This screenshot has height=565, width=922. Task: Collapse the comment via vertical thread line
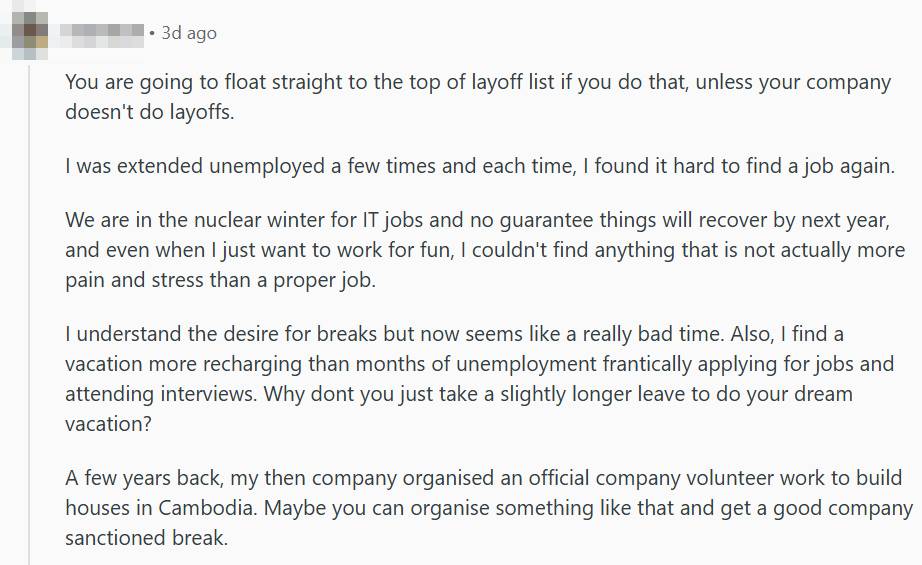(x=30, y=300)
